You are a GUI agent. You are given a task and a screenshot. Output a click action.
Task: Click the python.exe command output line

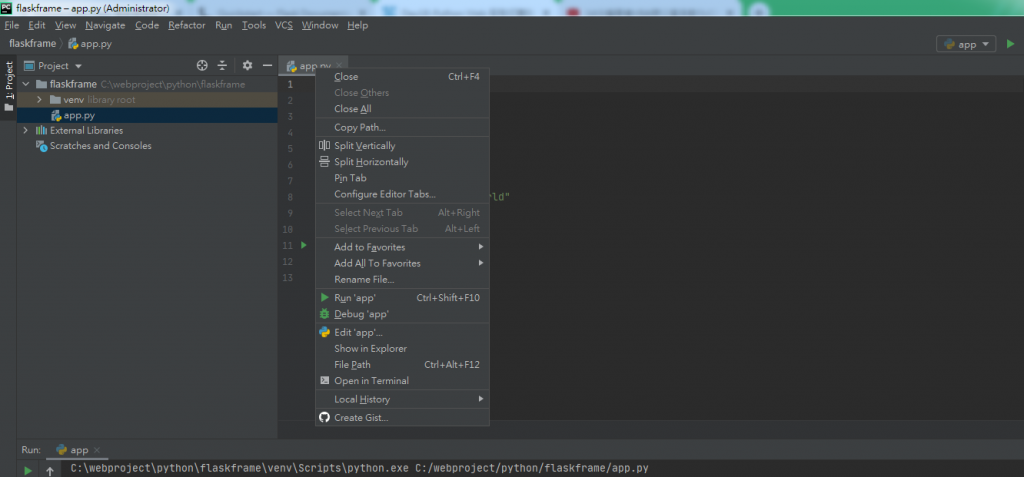(x=359, y=469)
